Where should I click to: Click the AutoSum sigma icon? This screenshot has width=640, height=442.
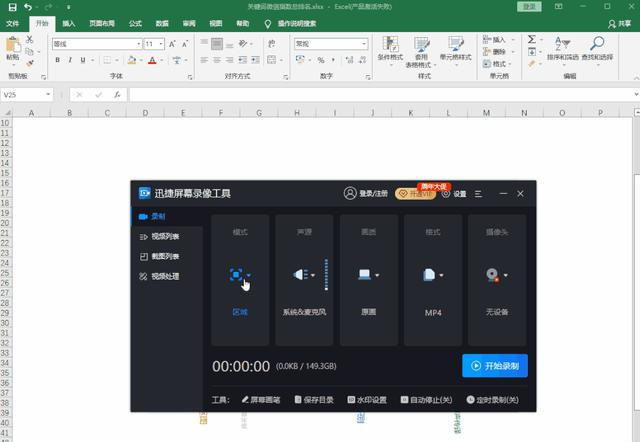(531, 39)
